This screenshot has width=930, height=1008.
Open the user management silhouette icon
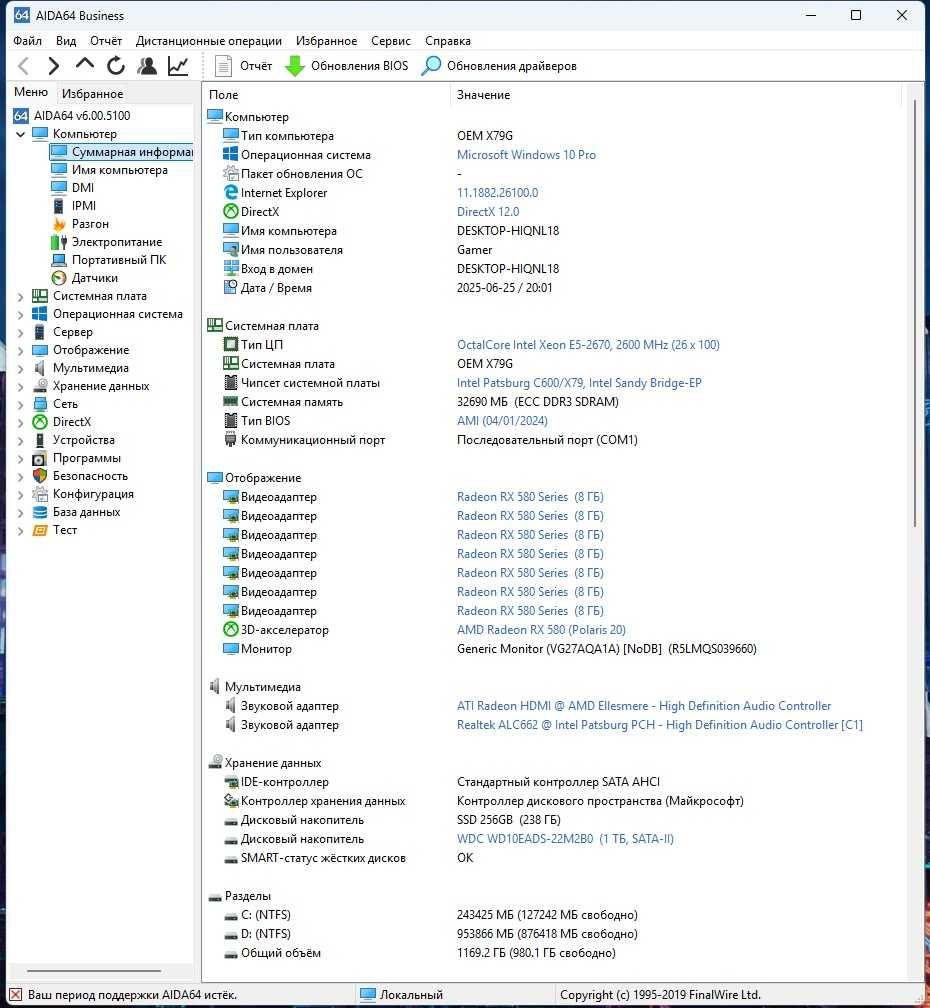147,66
